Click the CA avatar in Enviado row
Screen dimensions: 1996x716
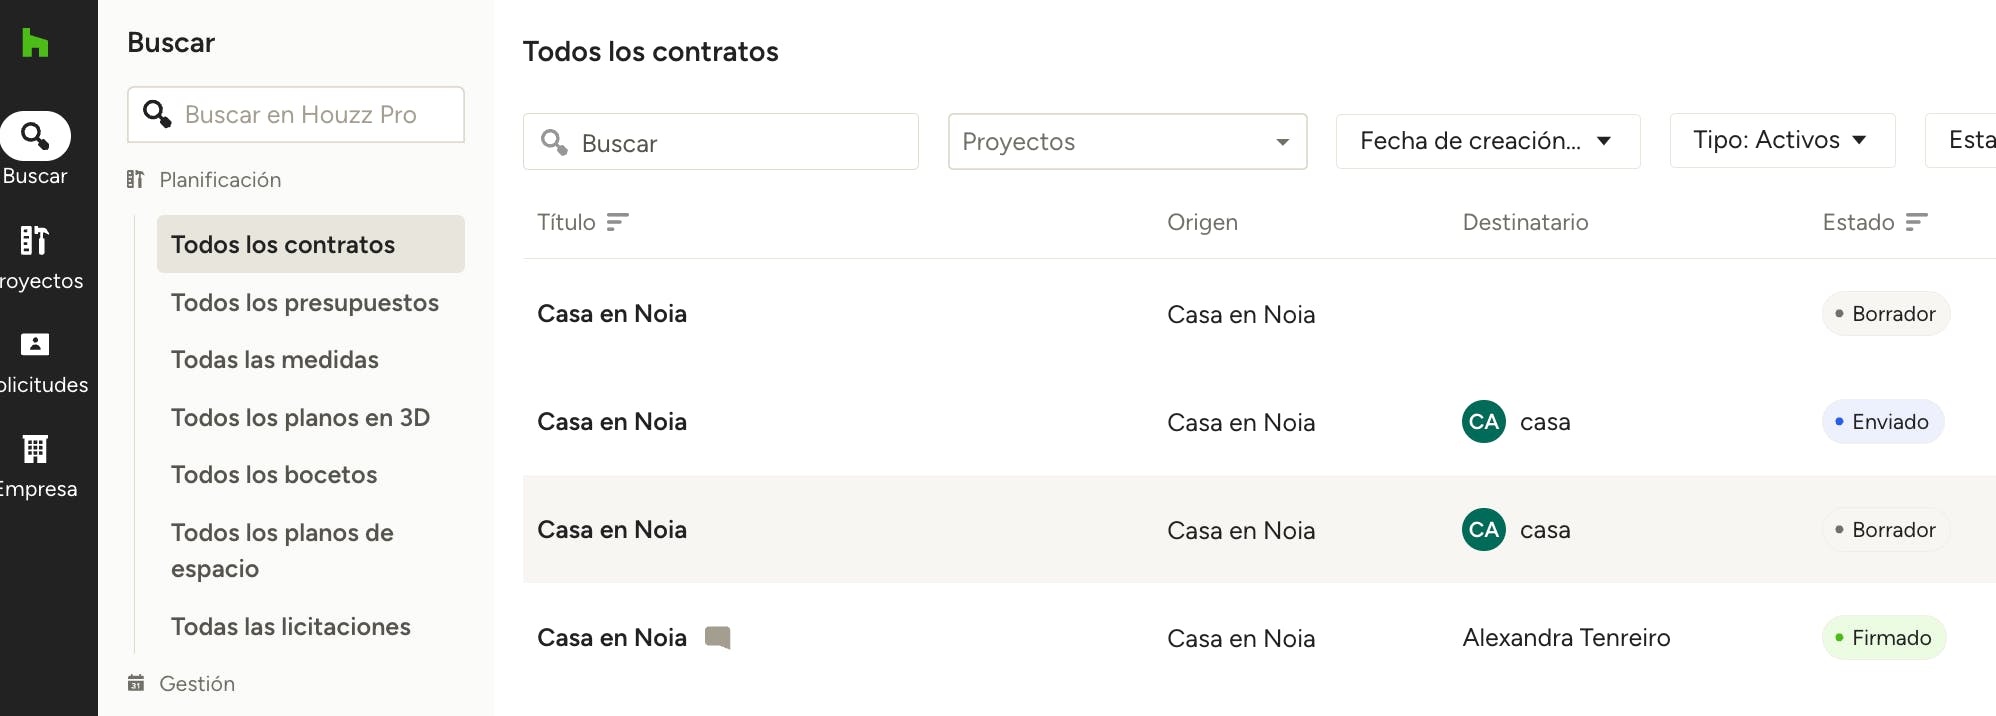click(1484, 422)
